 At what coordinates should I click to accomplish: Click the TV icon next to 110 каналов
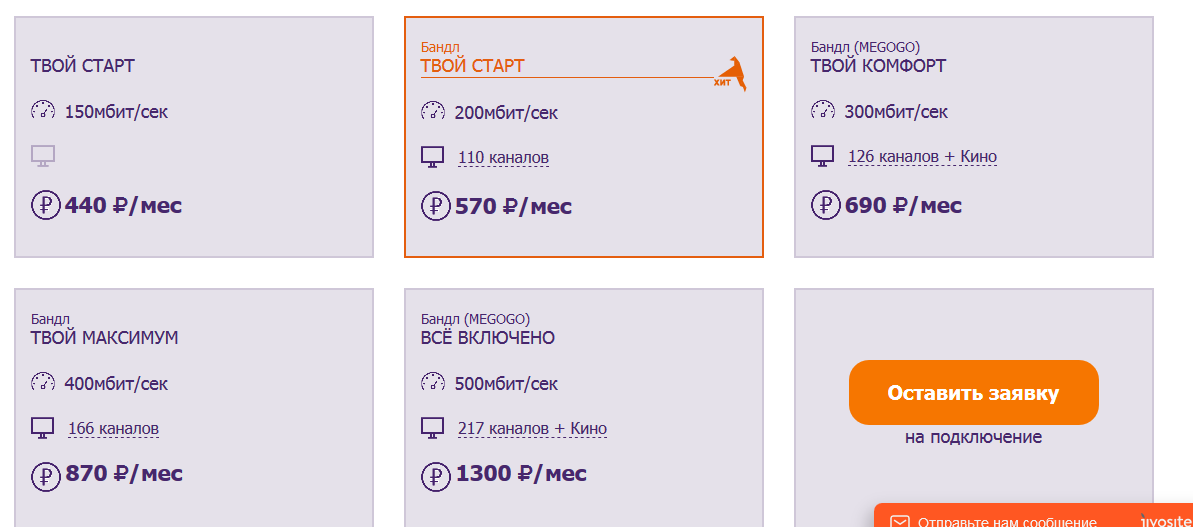432,157
